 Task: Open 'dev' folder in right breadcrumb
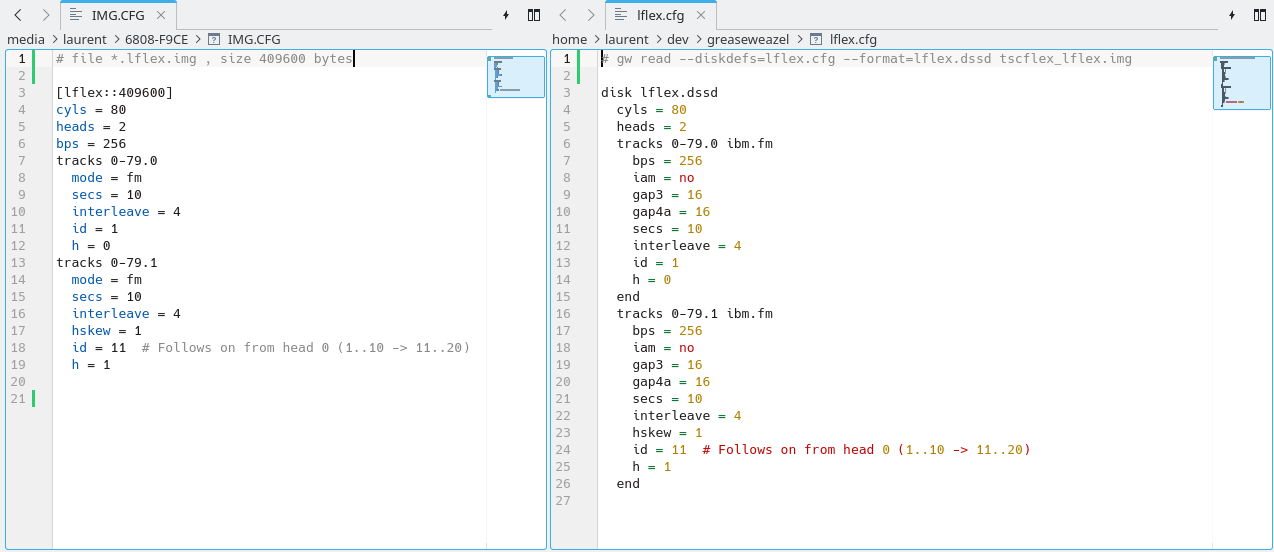point(678,39)
